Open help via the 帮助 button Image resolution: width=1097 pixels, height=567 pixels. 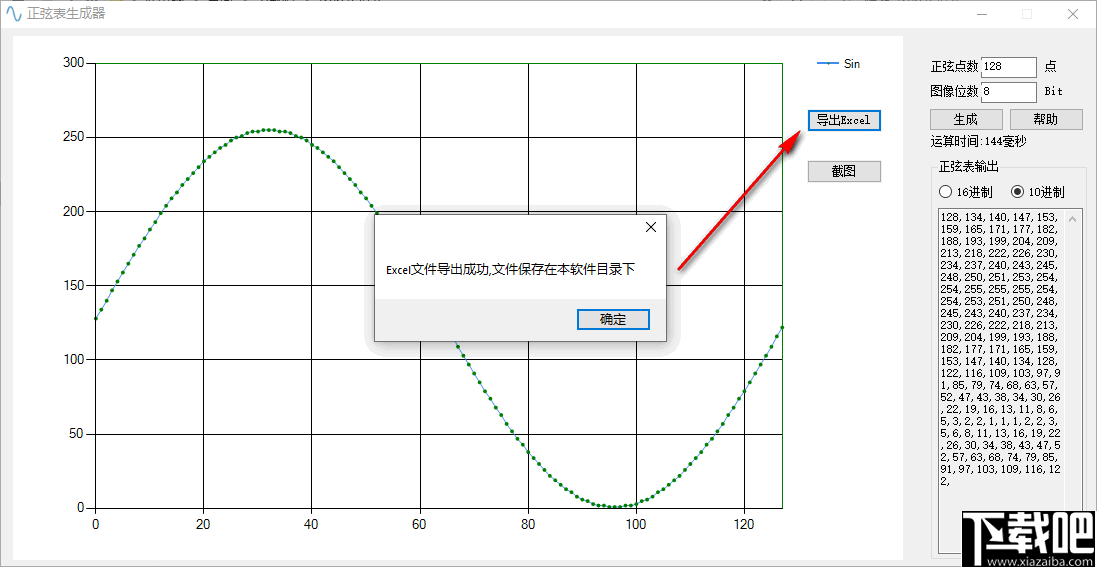coord(1046,119)
